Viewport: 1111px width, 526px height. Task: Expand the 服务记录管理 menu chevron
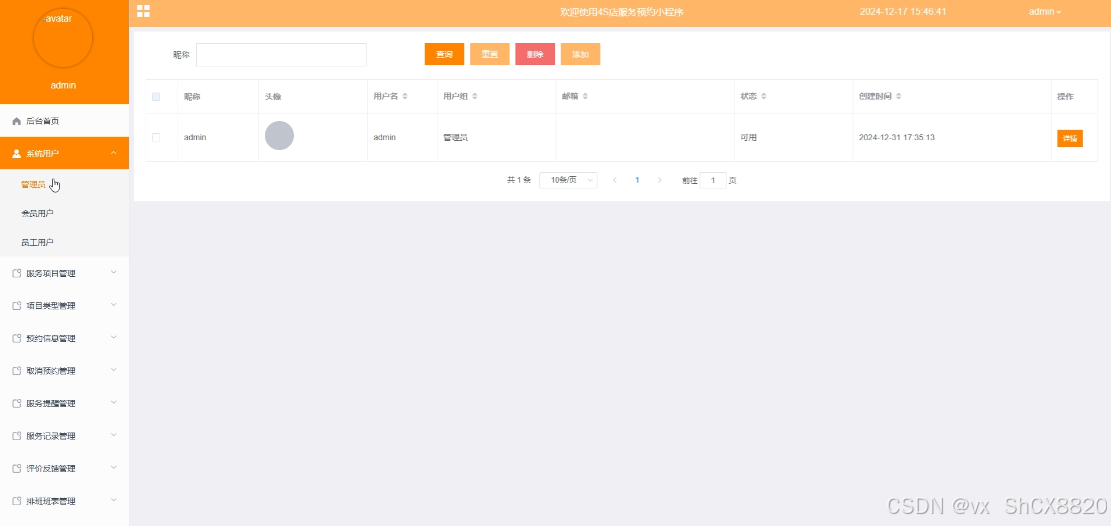point(113,435)
